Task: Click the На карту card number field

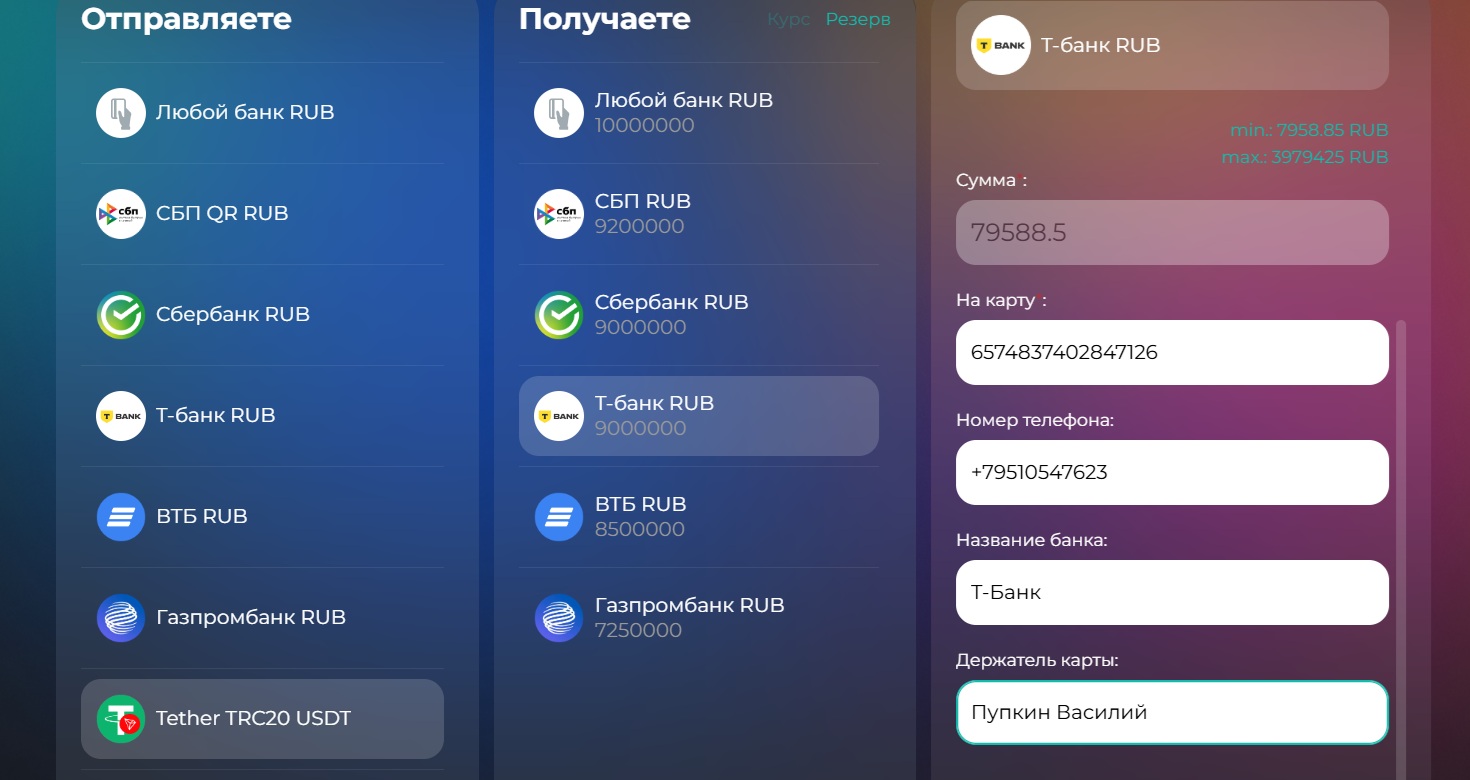Action: click(x=1172, y=352)
